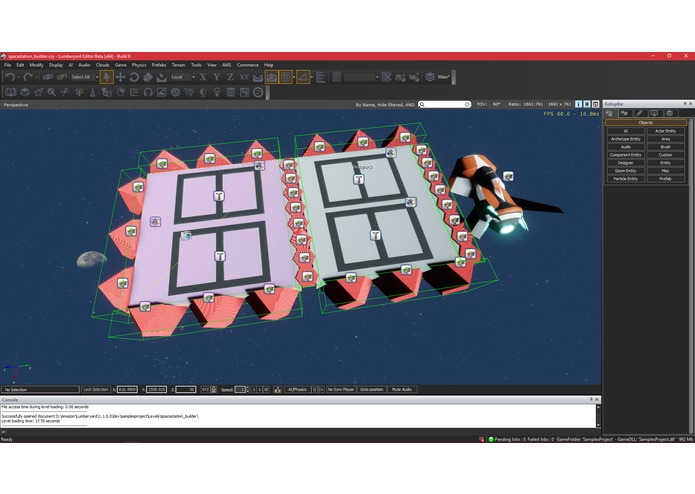Open the Select All filter dropdown
Screen dimensions: 695x494
84,77
